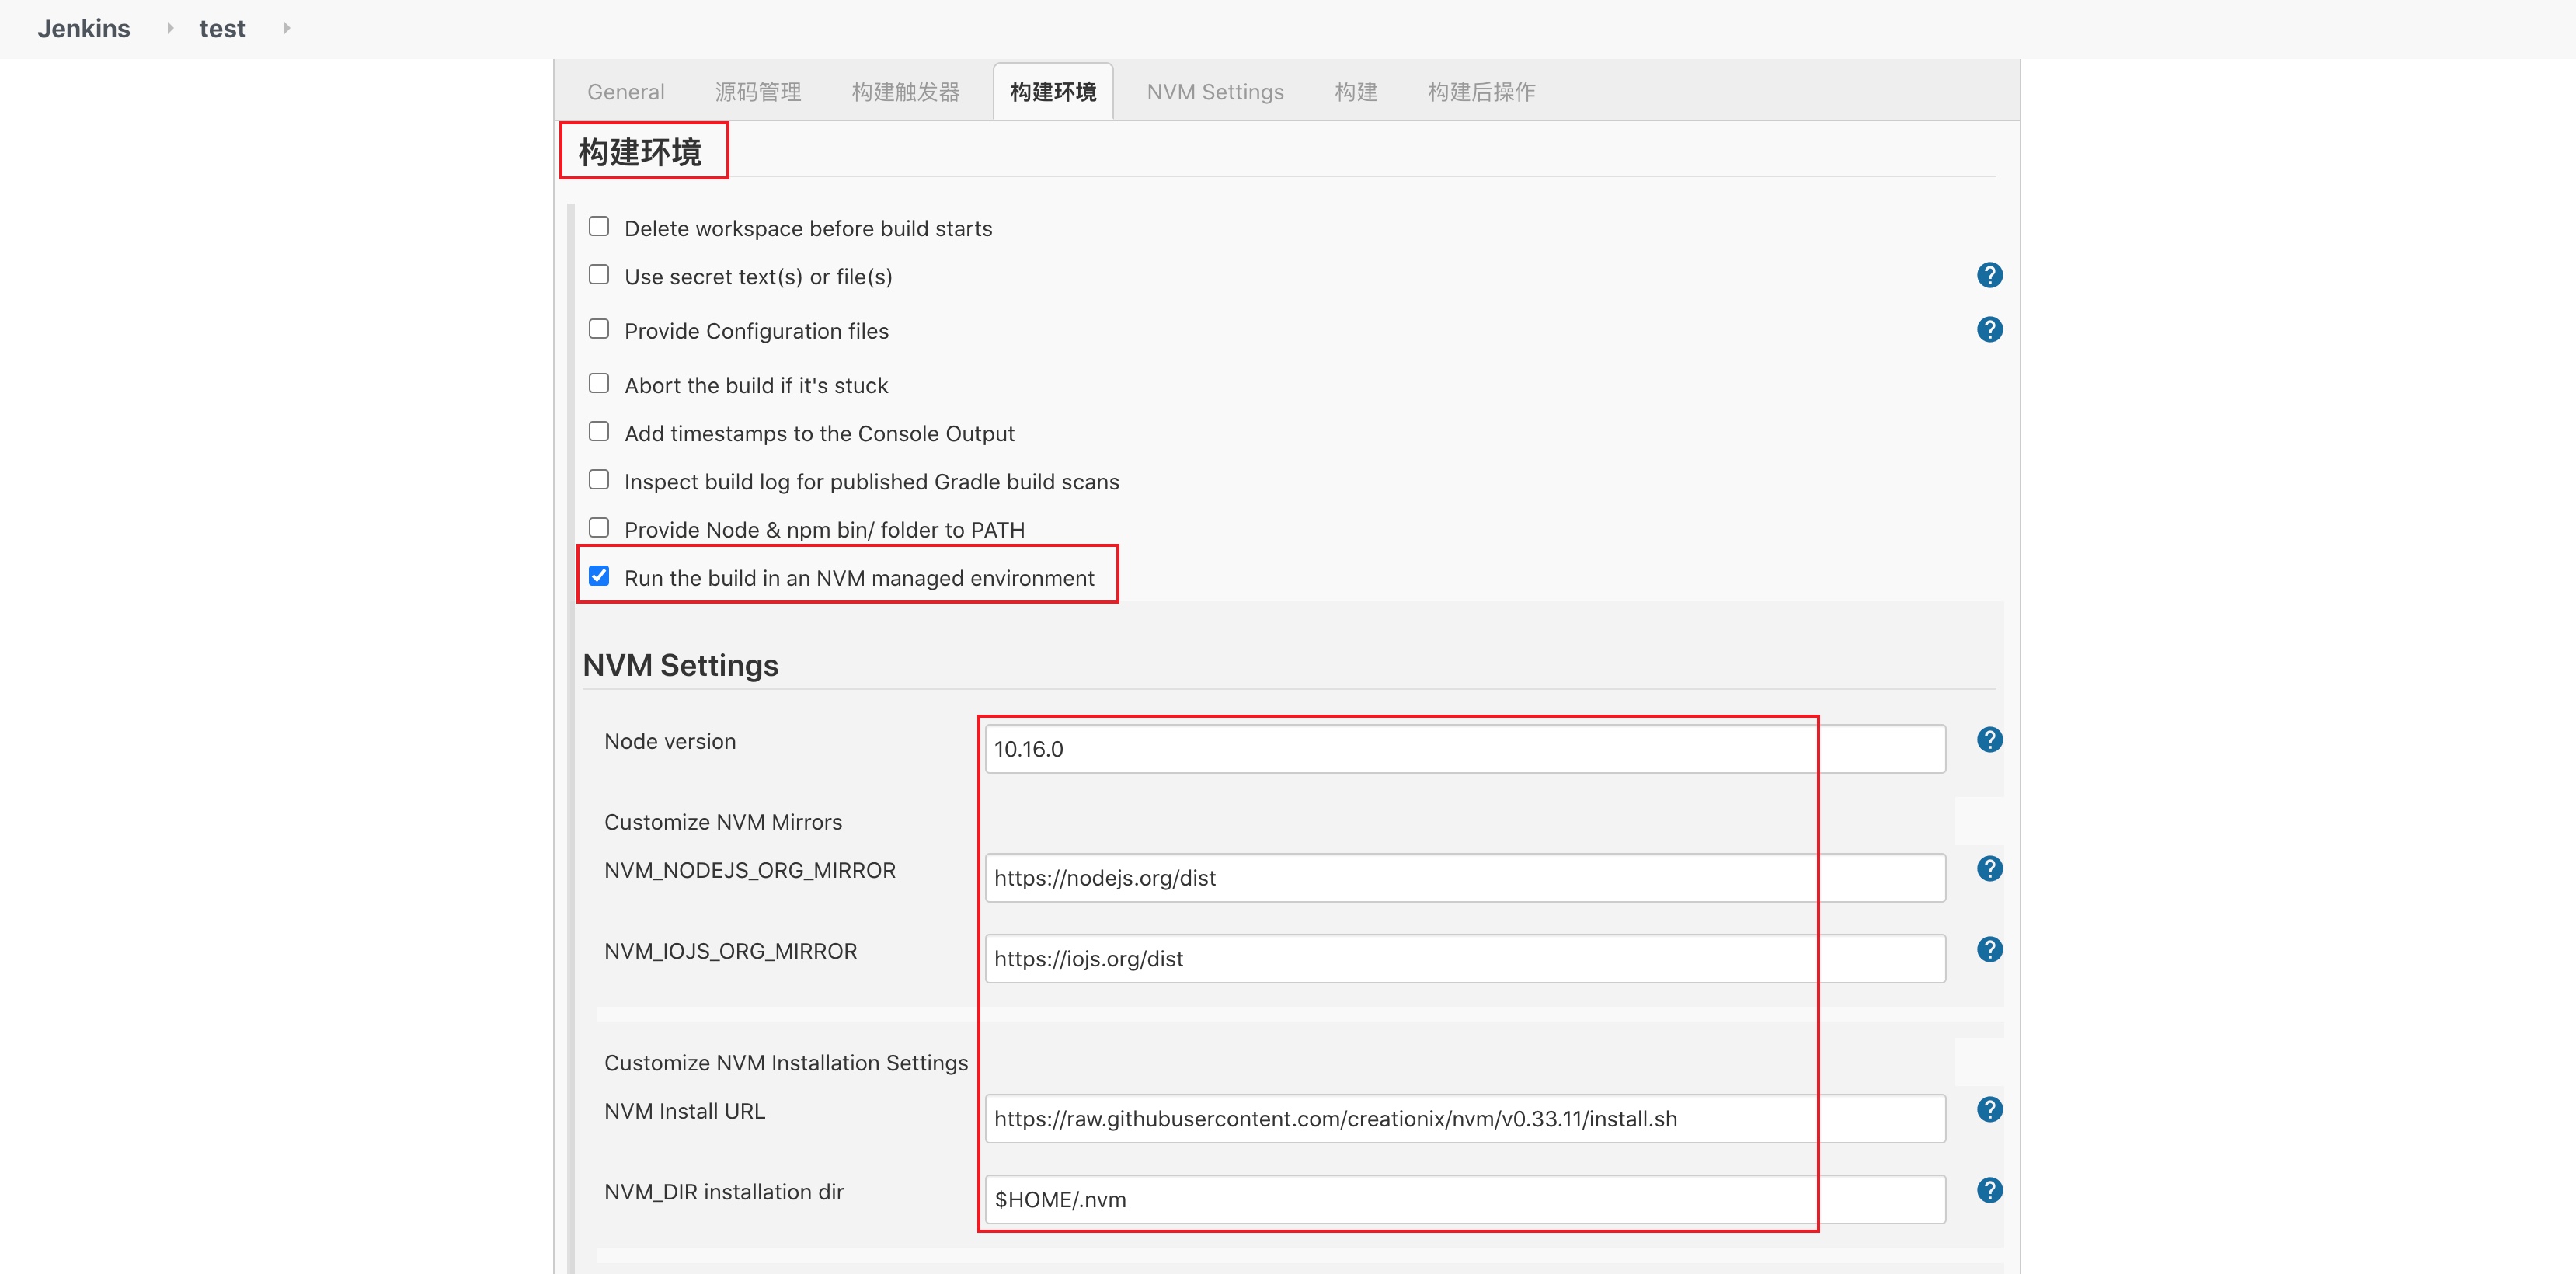Image resolution: width=2576 pixels, height=1274 pixels.
Task: Expand breadcrumb arrow after test
Action: point(287,28)
